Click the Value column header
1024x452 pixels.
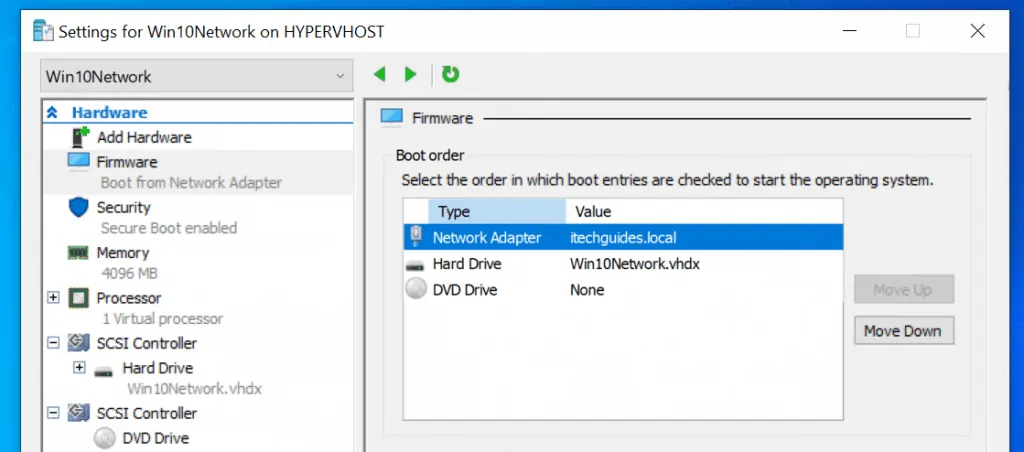click(705, 212)
